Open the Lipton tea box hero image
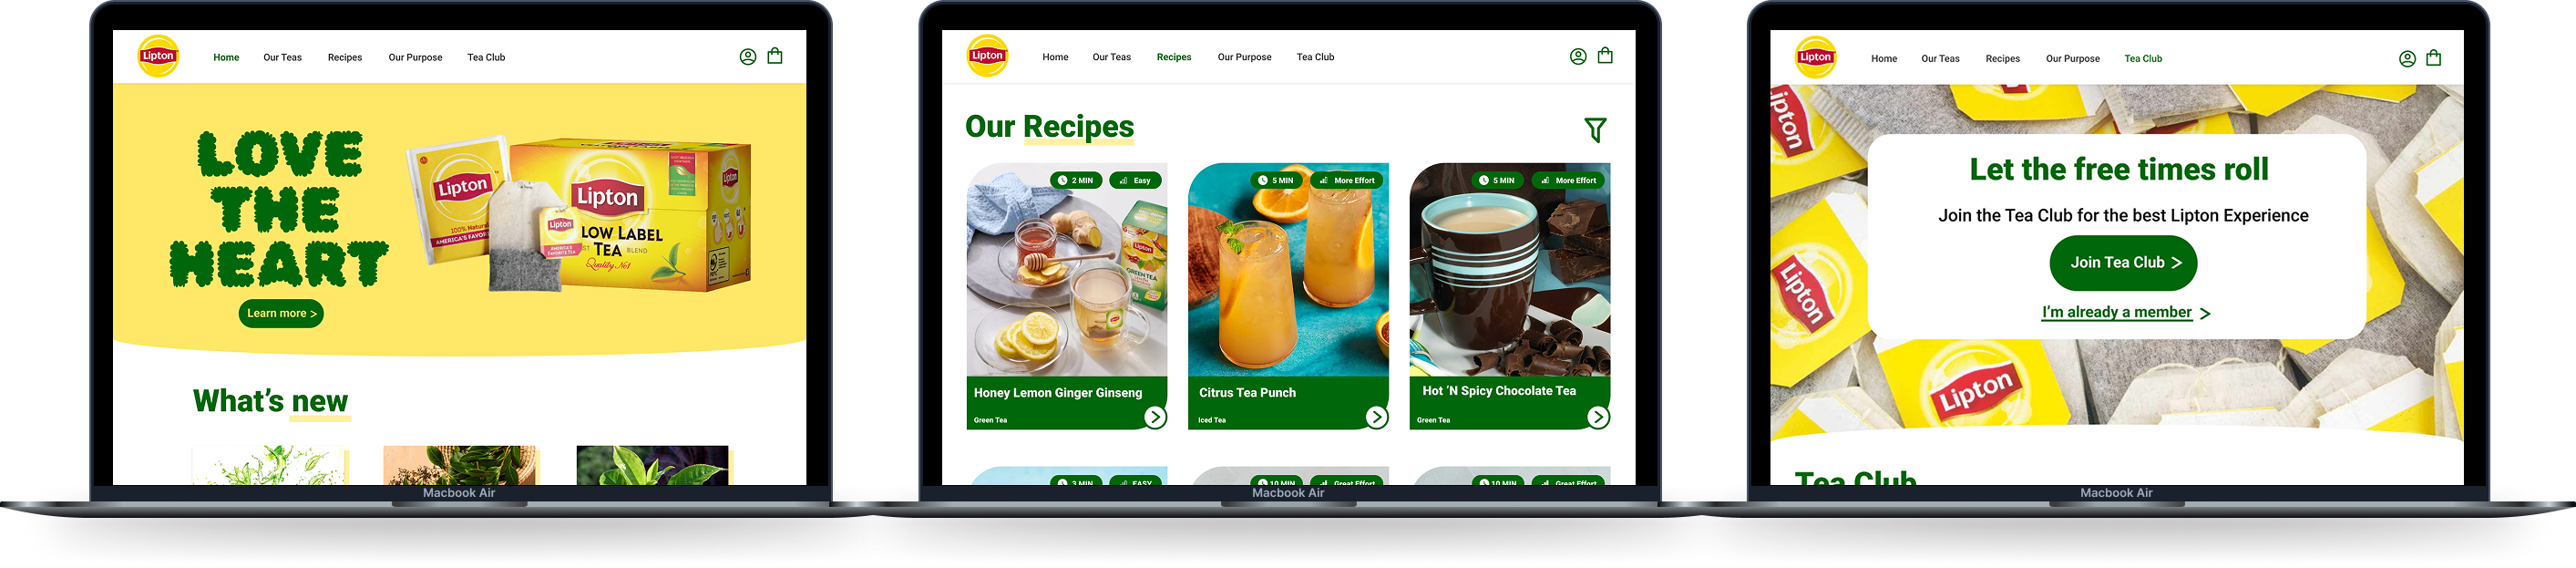Viewport: 2576px width, 568px height. 578,215
